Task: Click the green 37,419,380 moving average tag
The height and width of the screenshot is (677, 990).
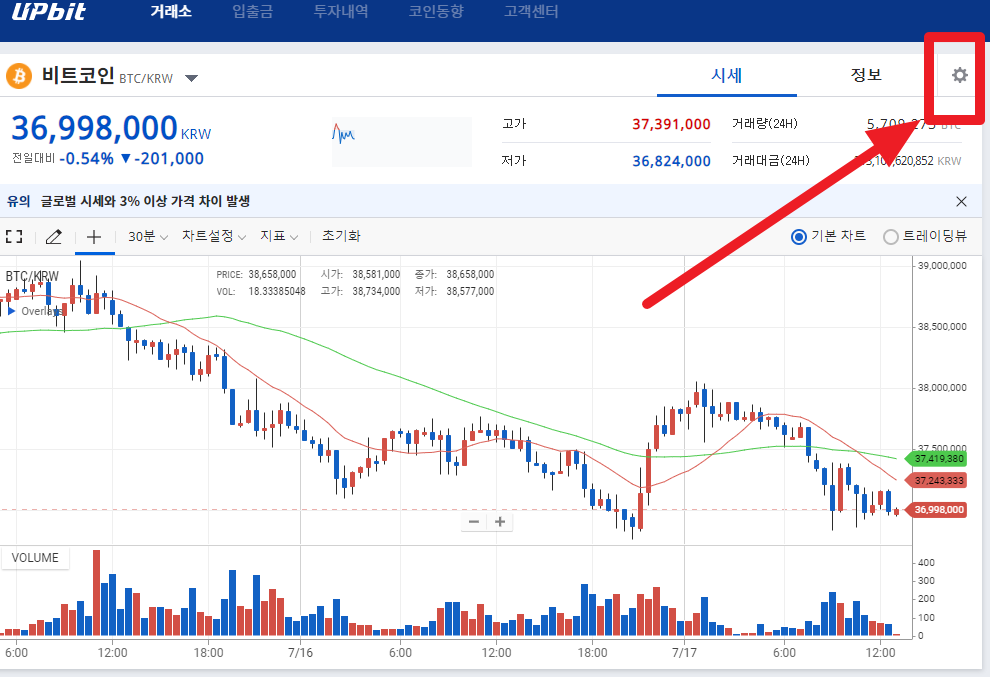Action: tap(938, 459)
